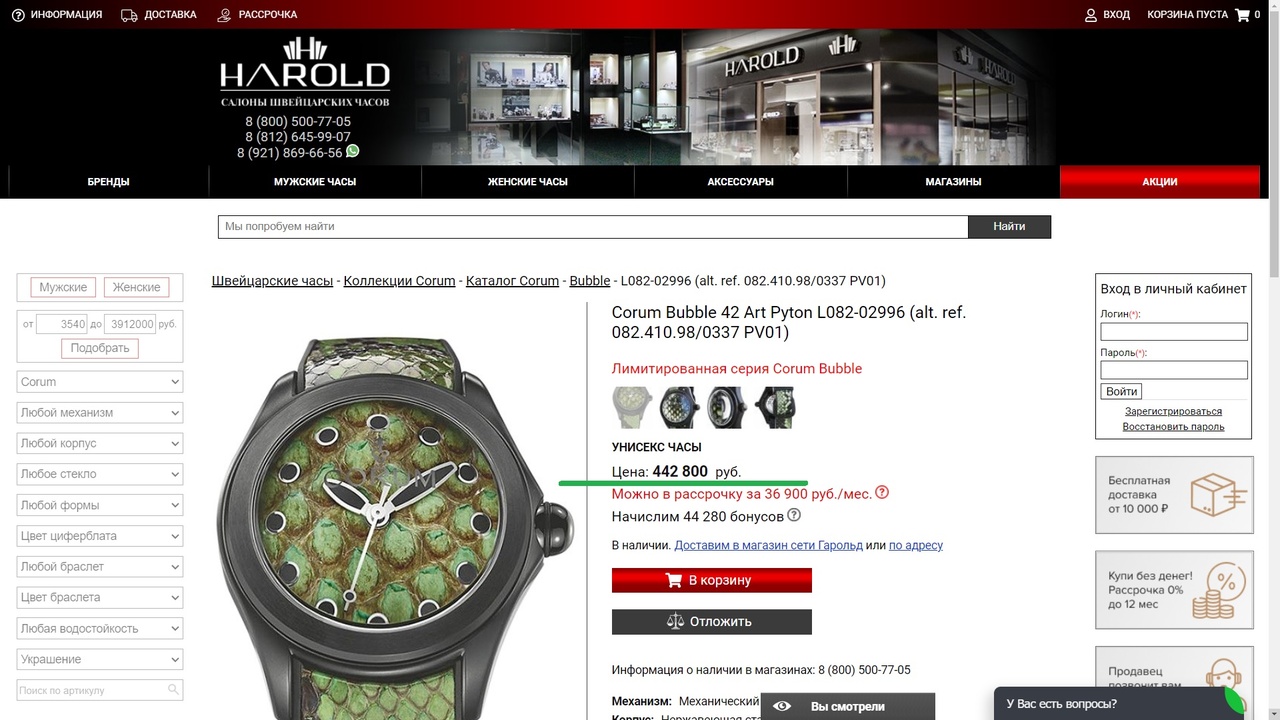Image resolution: width=1280 pixels, height=720 pixels.
Task: Add watch with В корзину button
Action: [712, 580]
